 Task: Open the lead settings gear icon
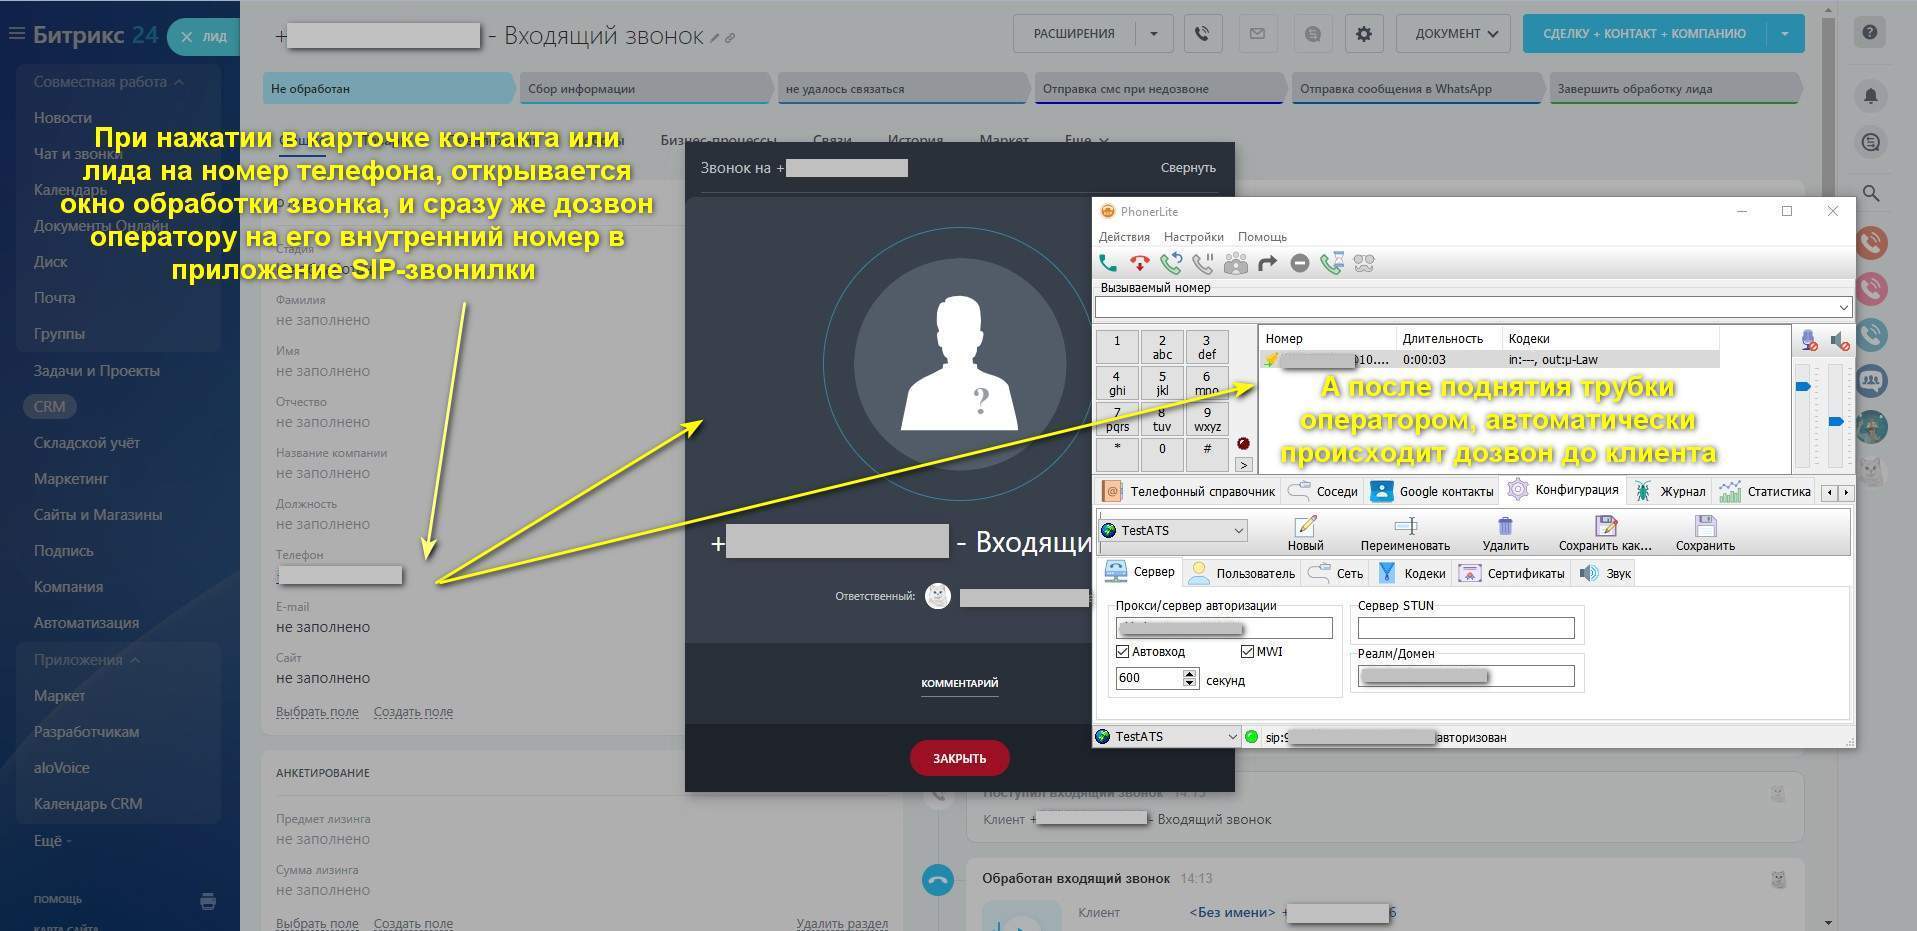tap(1363, 34)
